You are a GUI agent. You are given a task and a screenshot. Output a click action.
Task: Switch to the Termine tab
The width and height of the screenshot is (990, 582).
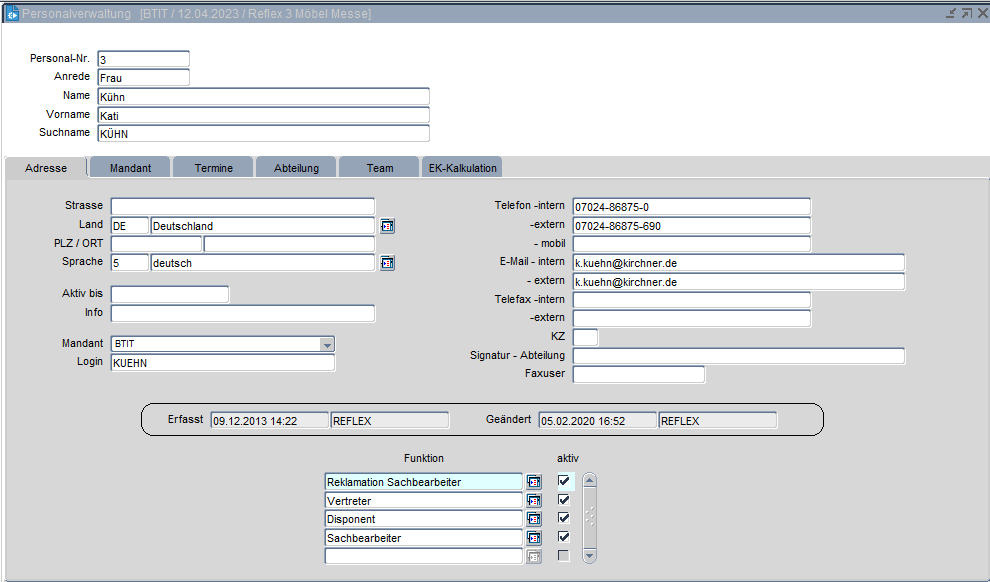213,168
